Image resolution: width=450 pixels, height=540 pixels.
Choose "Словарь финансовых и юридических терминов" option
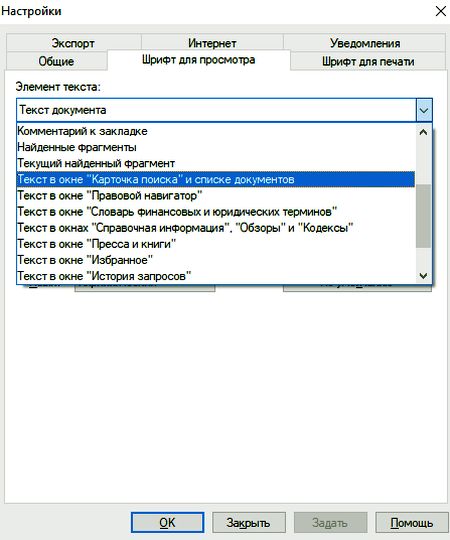pos(216,212)
